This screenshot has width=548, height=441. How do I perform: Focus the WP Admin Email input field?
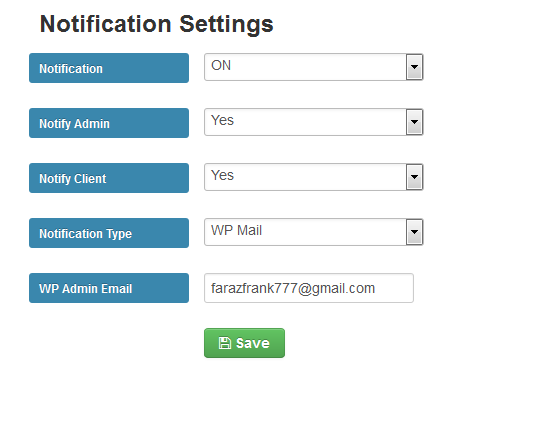click(x=309, y=288)
